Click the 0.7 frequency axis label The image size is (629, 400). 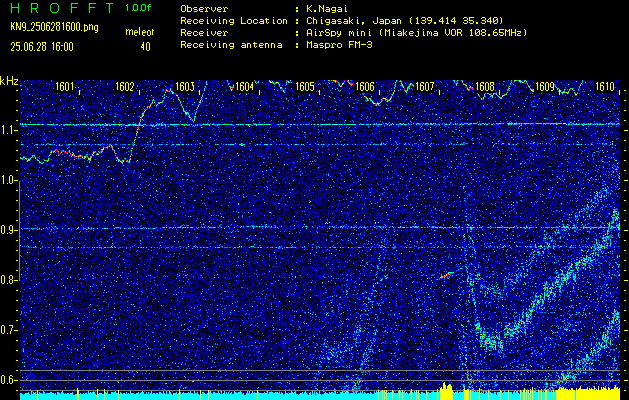coord(8,330)
